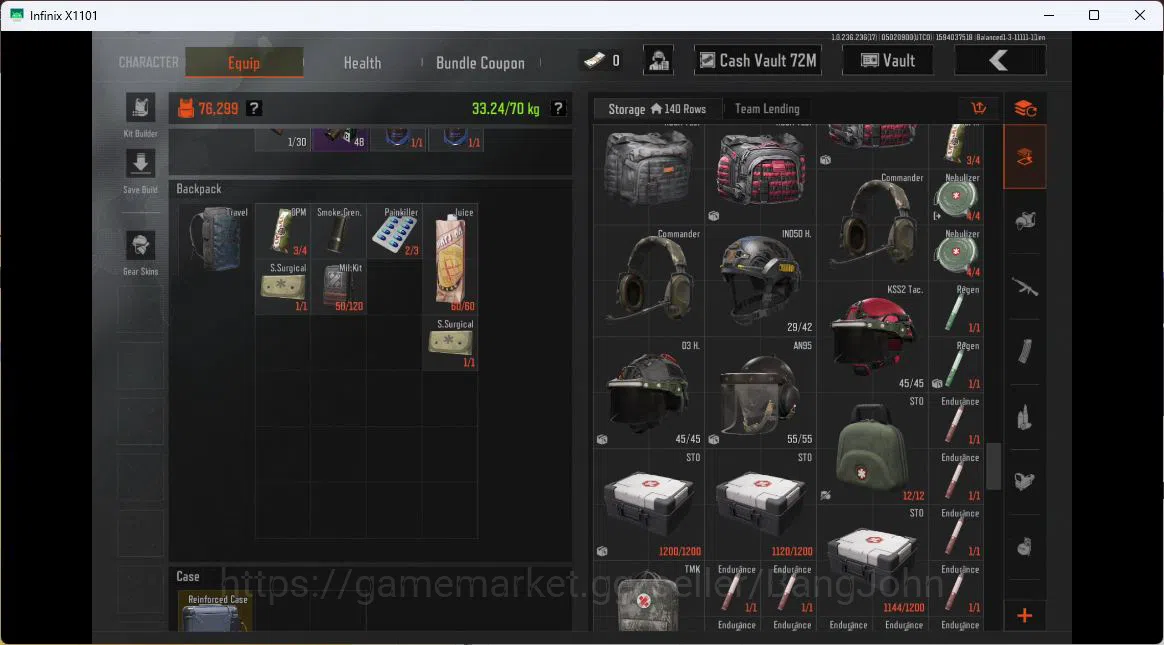Maximize the Infinix X1101 window
Screen dimensions: 1164x645
1093,15
